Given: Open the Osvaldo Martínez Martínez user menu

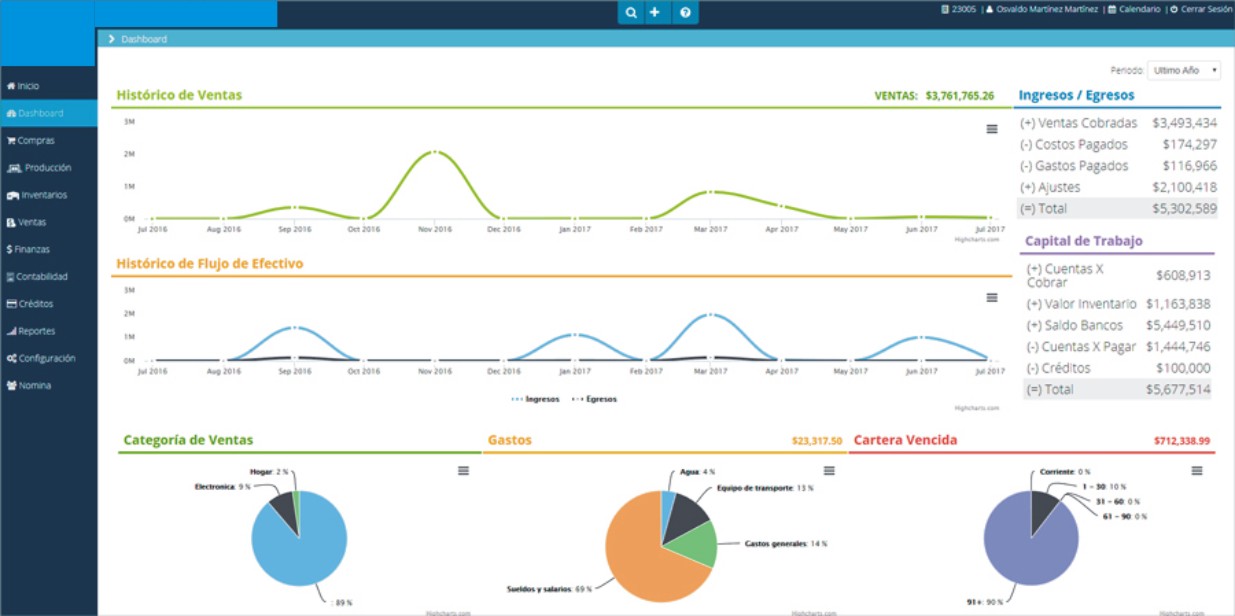Looking at the screenshot, I should [x=1044, y=9].
